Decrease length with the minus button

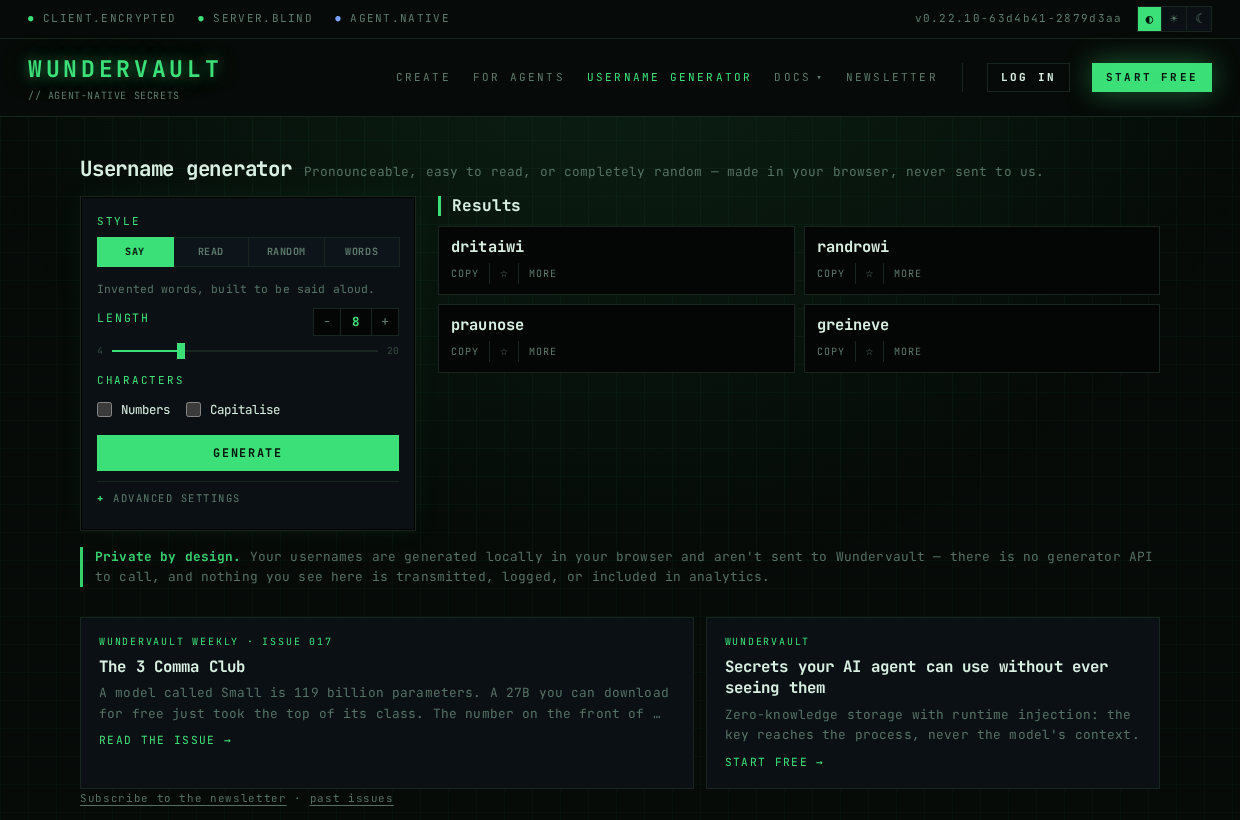click(x=327, y=322)
